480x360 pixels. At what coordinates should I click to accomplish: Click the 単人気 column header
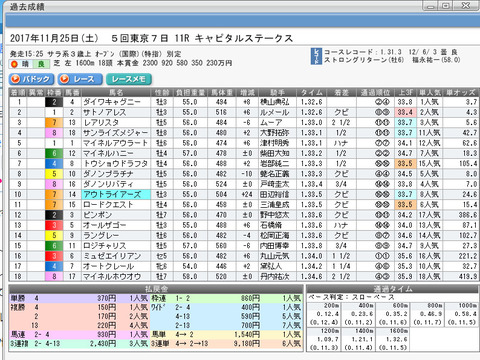tap(430, 92)
